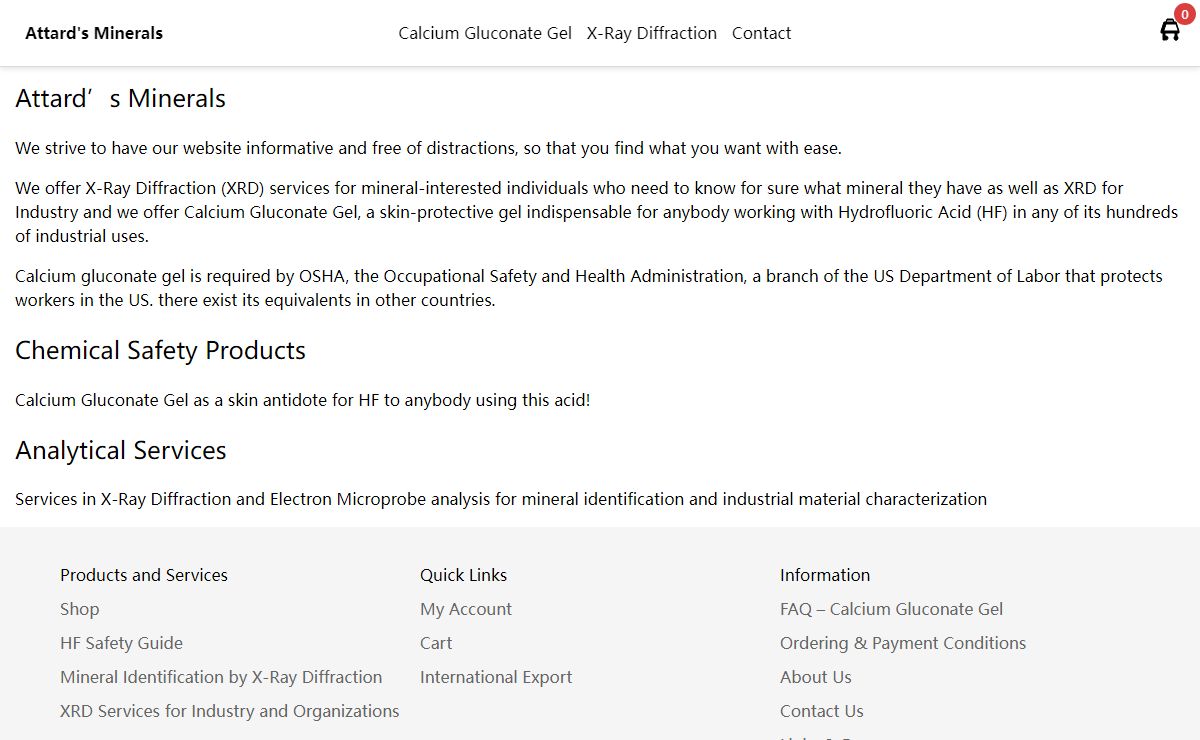
Task: Open the Shop footer link
Action: [79, 609]
